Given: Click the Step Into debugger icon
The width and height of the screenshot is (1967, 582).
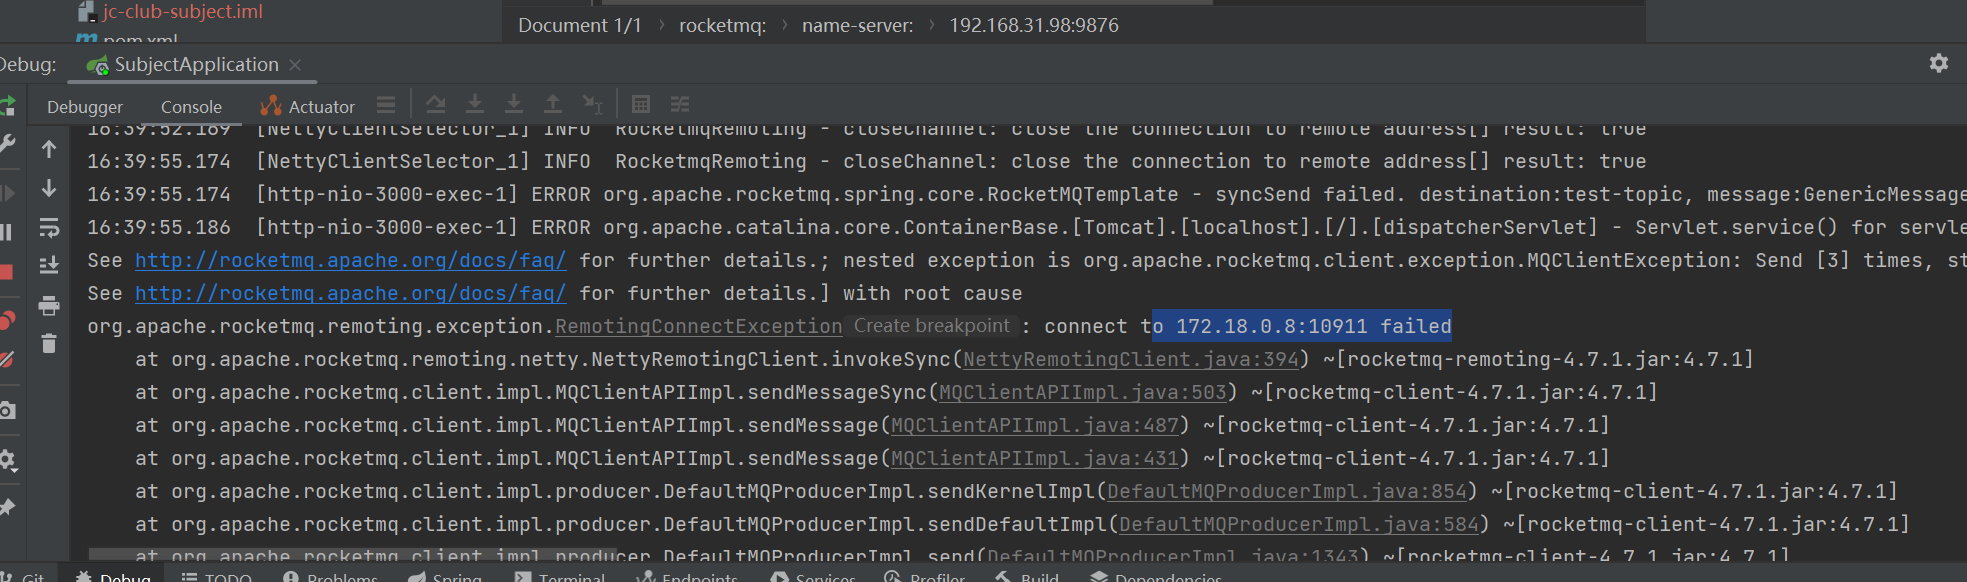Looking at the screenshot, I should 475,105.
